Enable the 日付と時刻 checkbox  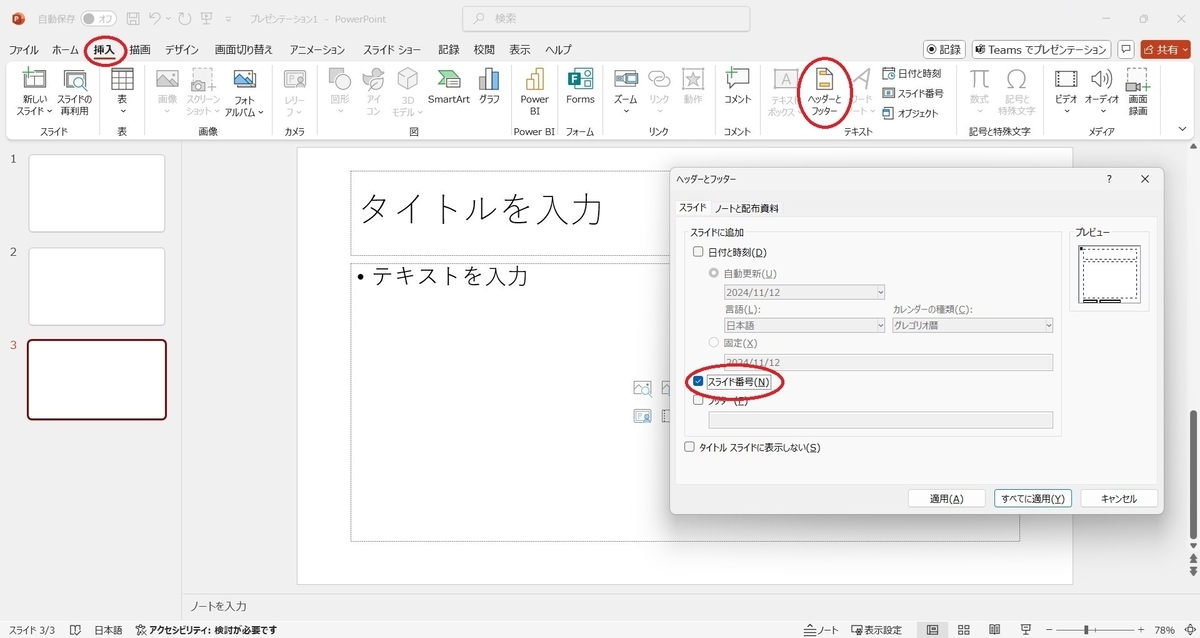coord(698,252)
